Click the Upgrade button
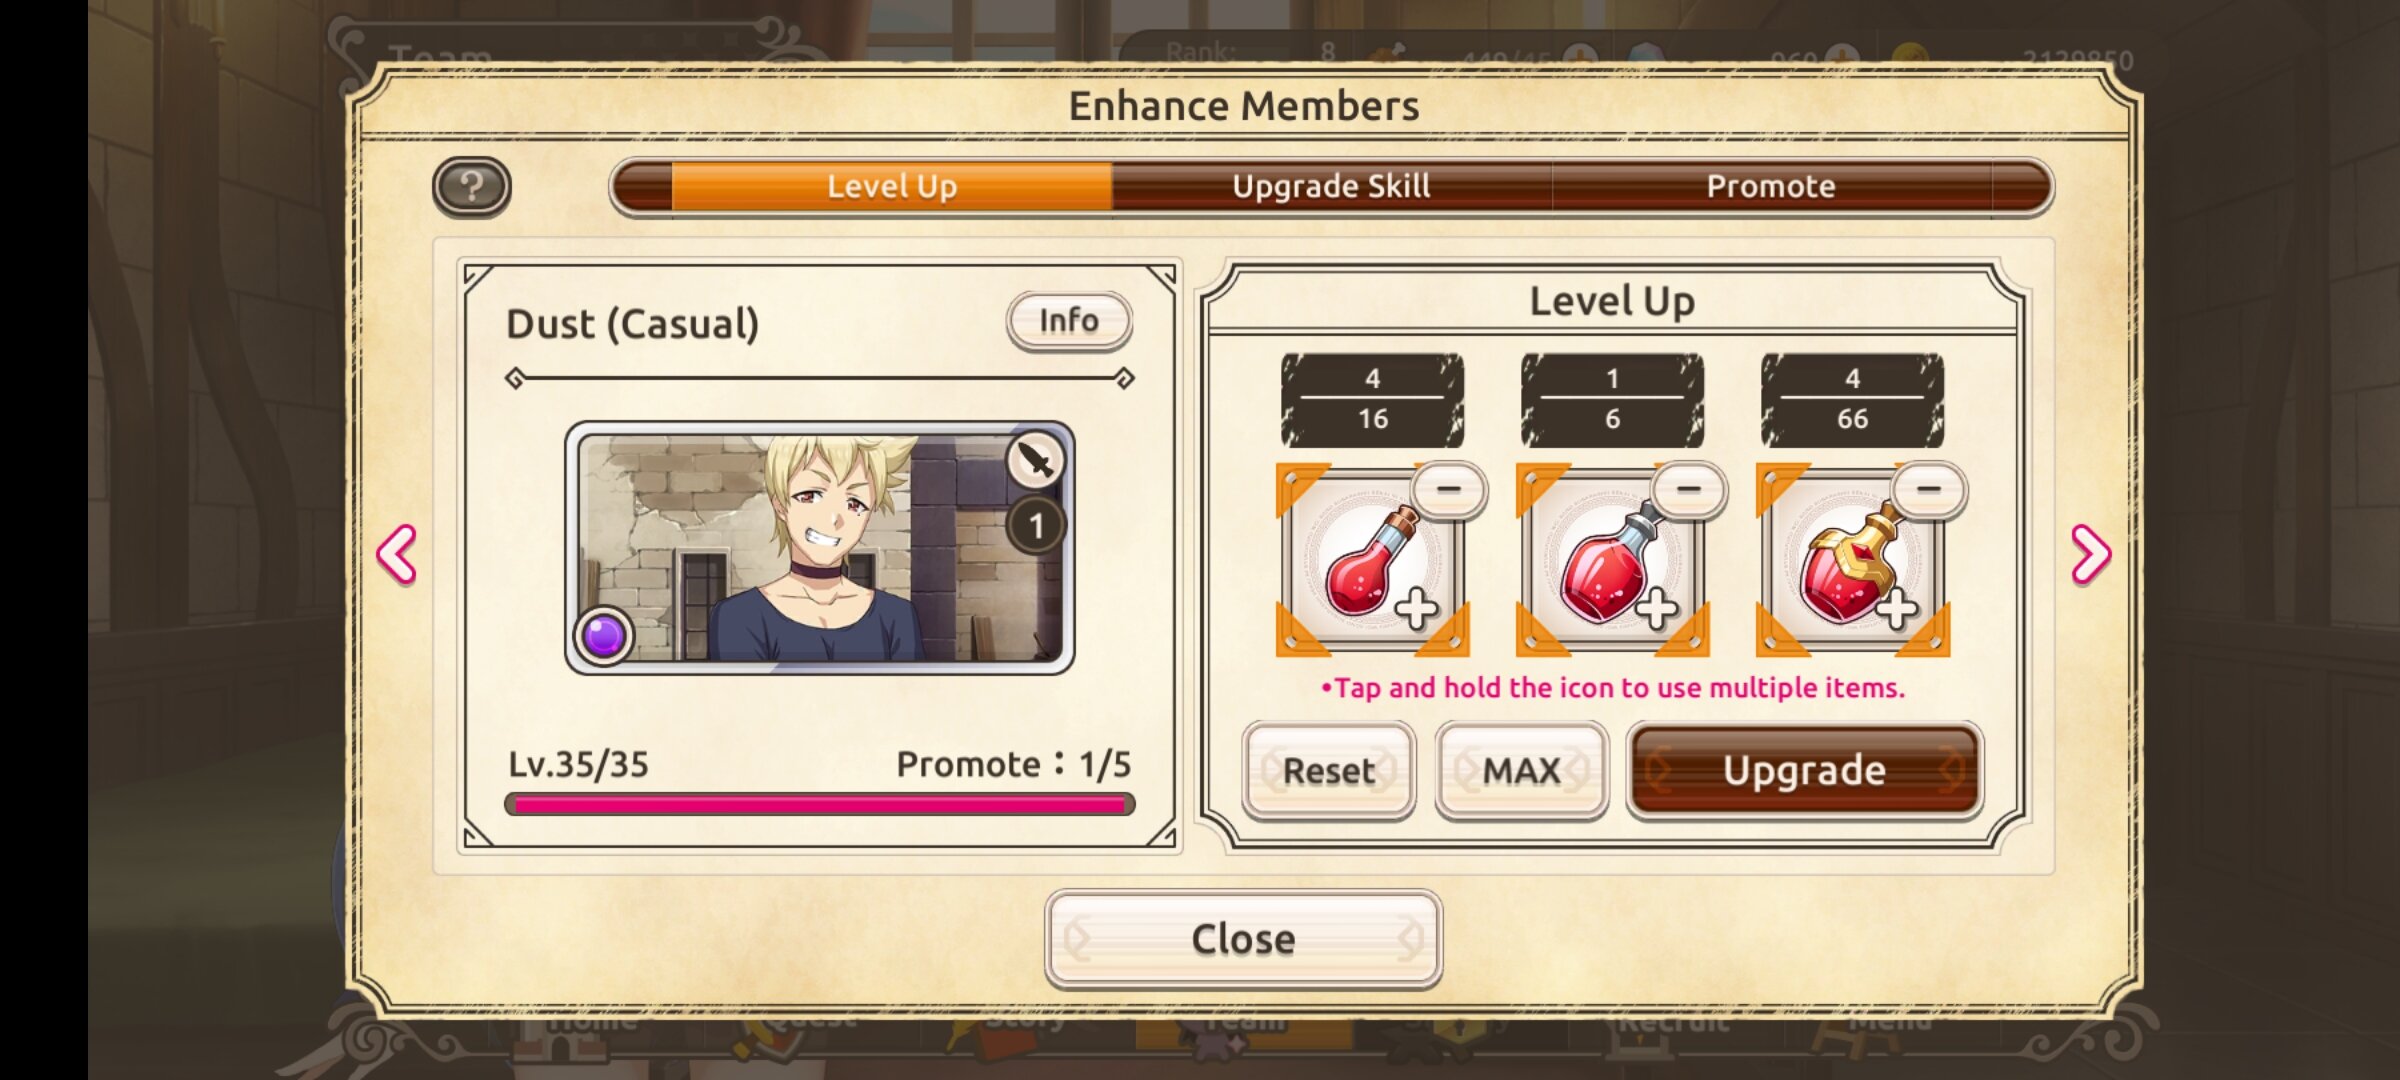Viewport: 2400px width, 1080px height. click(1804, 771)
